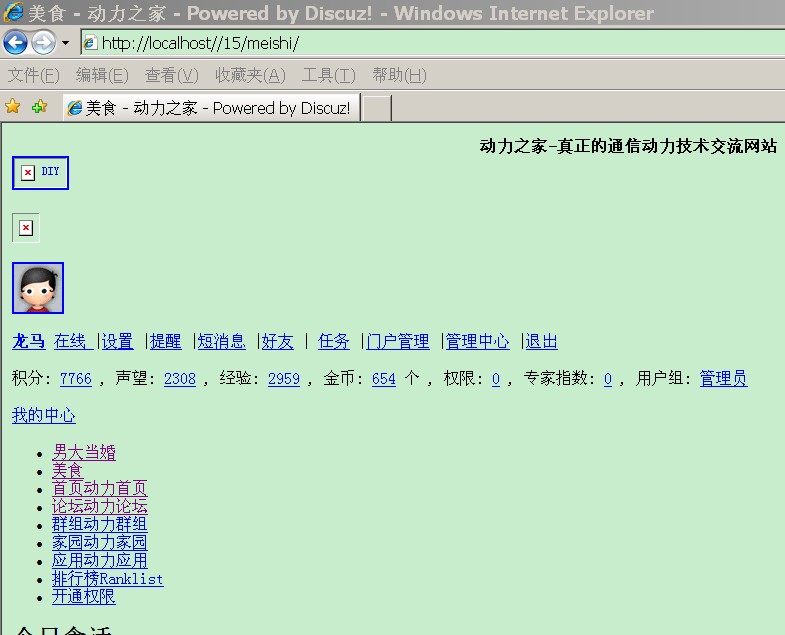Click the 金币 value 654

(383, 379)
